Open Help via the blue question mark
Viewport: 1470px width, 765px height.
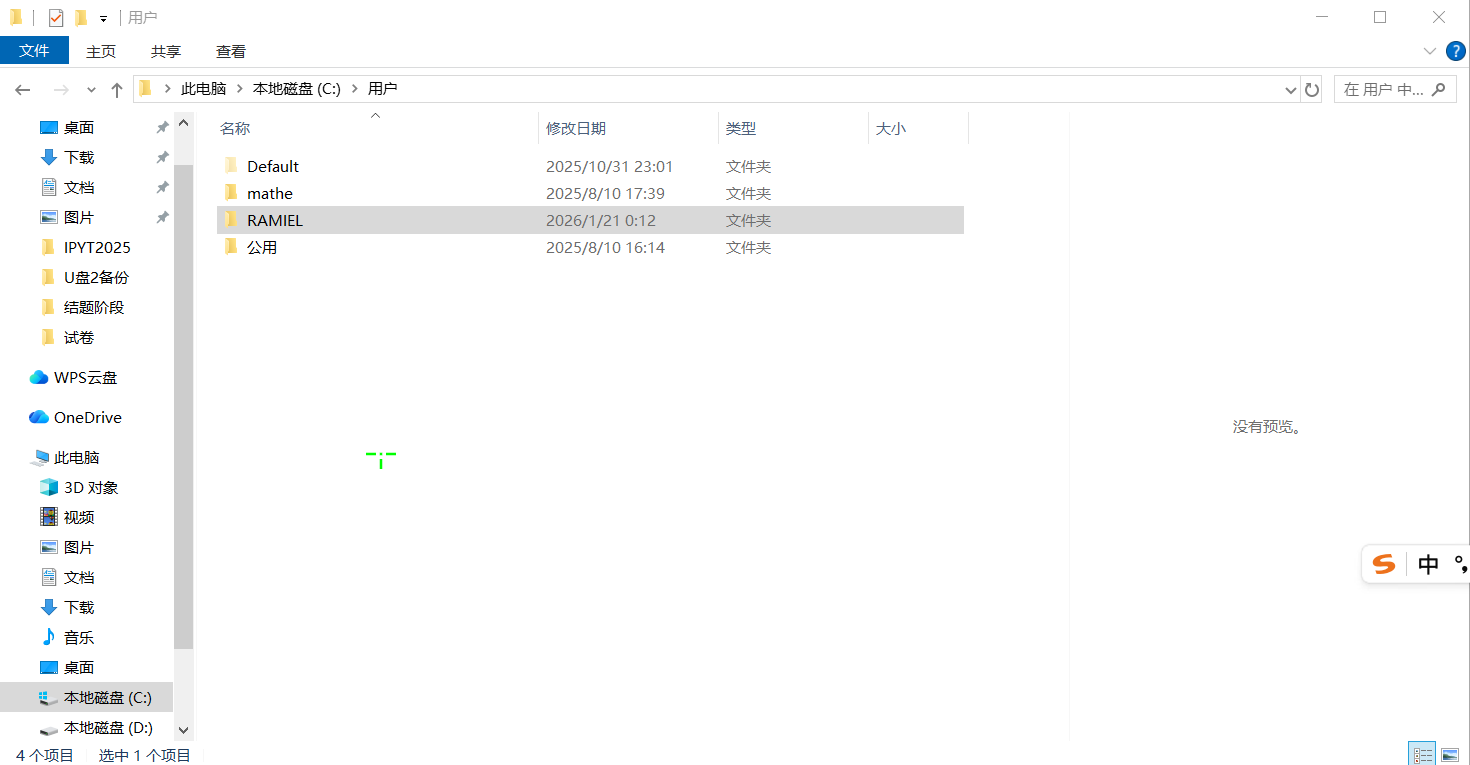pyautogui.click(x=1455, y=50)
